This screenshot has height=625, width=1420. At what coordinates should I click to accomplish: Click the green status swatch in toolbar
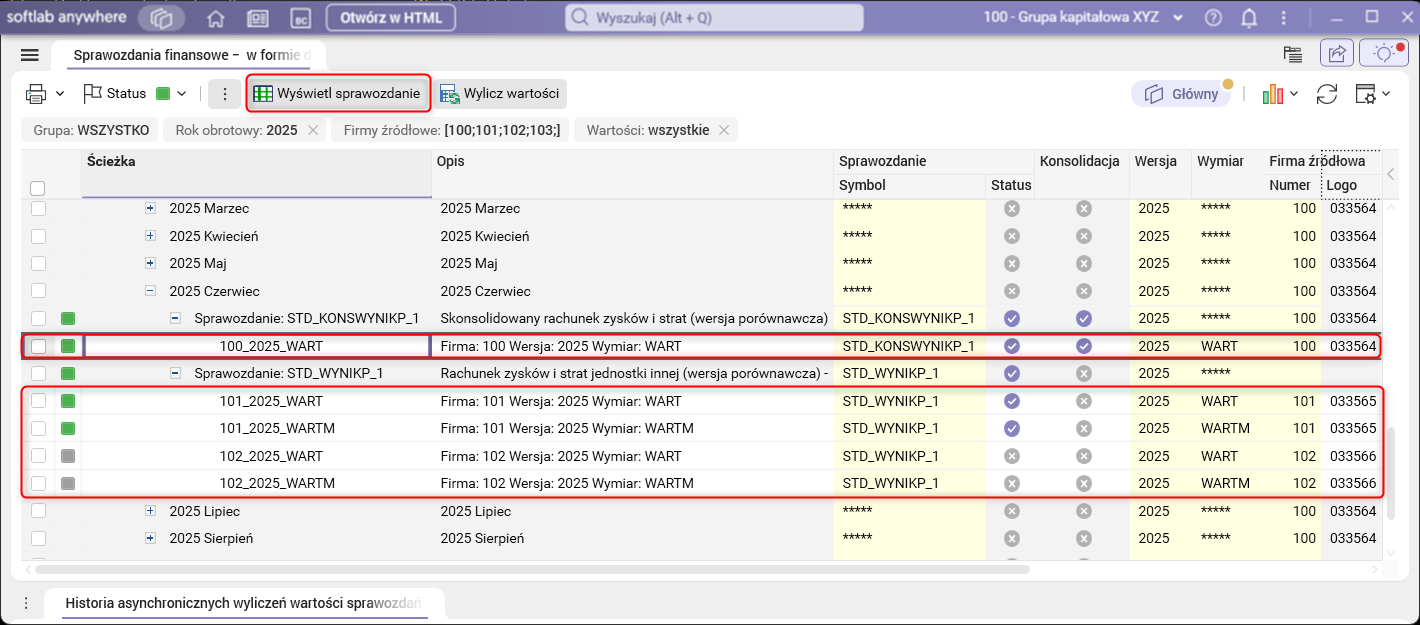pos(163,94)
